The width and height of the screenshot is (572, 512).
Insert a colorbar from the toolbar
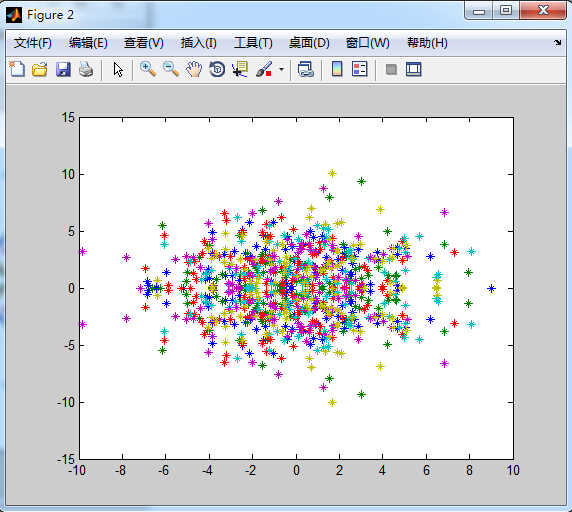(337, 69)
